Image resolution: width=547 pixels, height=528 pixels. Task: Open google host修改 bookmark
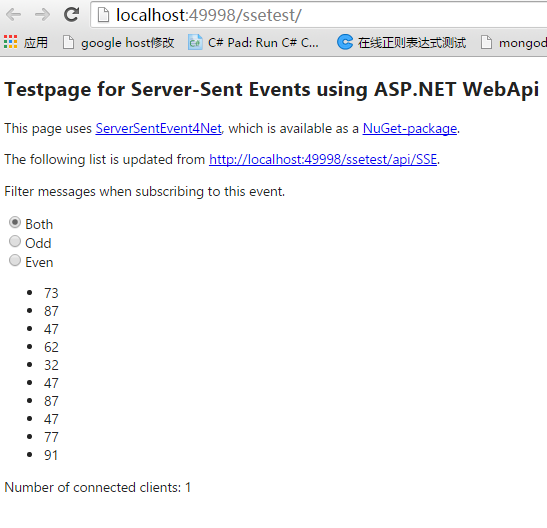coord(118,43)
